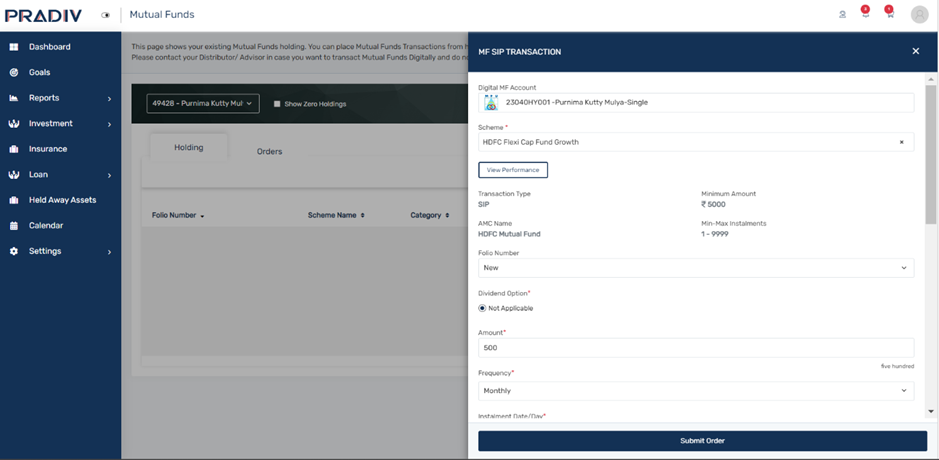This screenshot has height=460, width=939.
Task: Click the SIP panel scrollbar thumb
Action: tap(931, 154)
